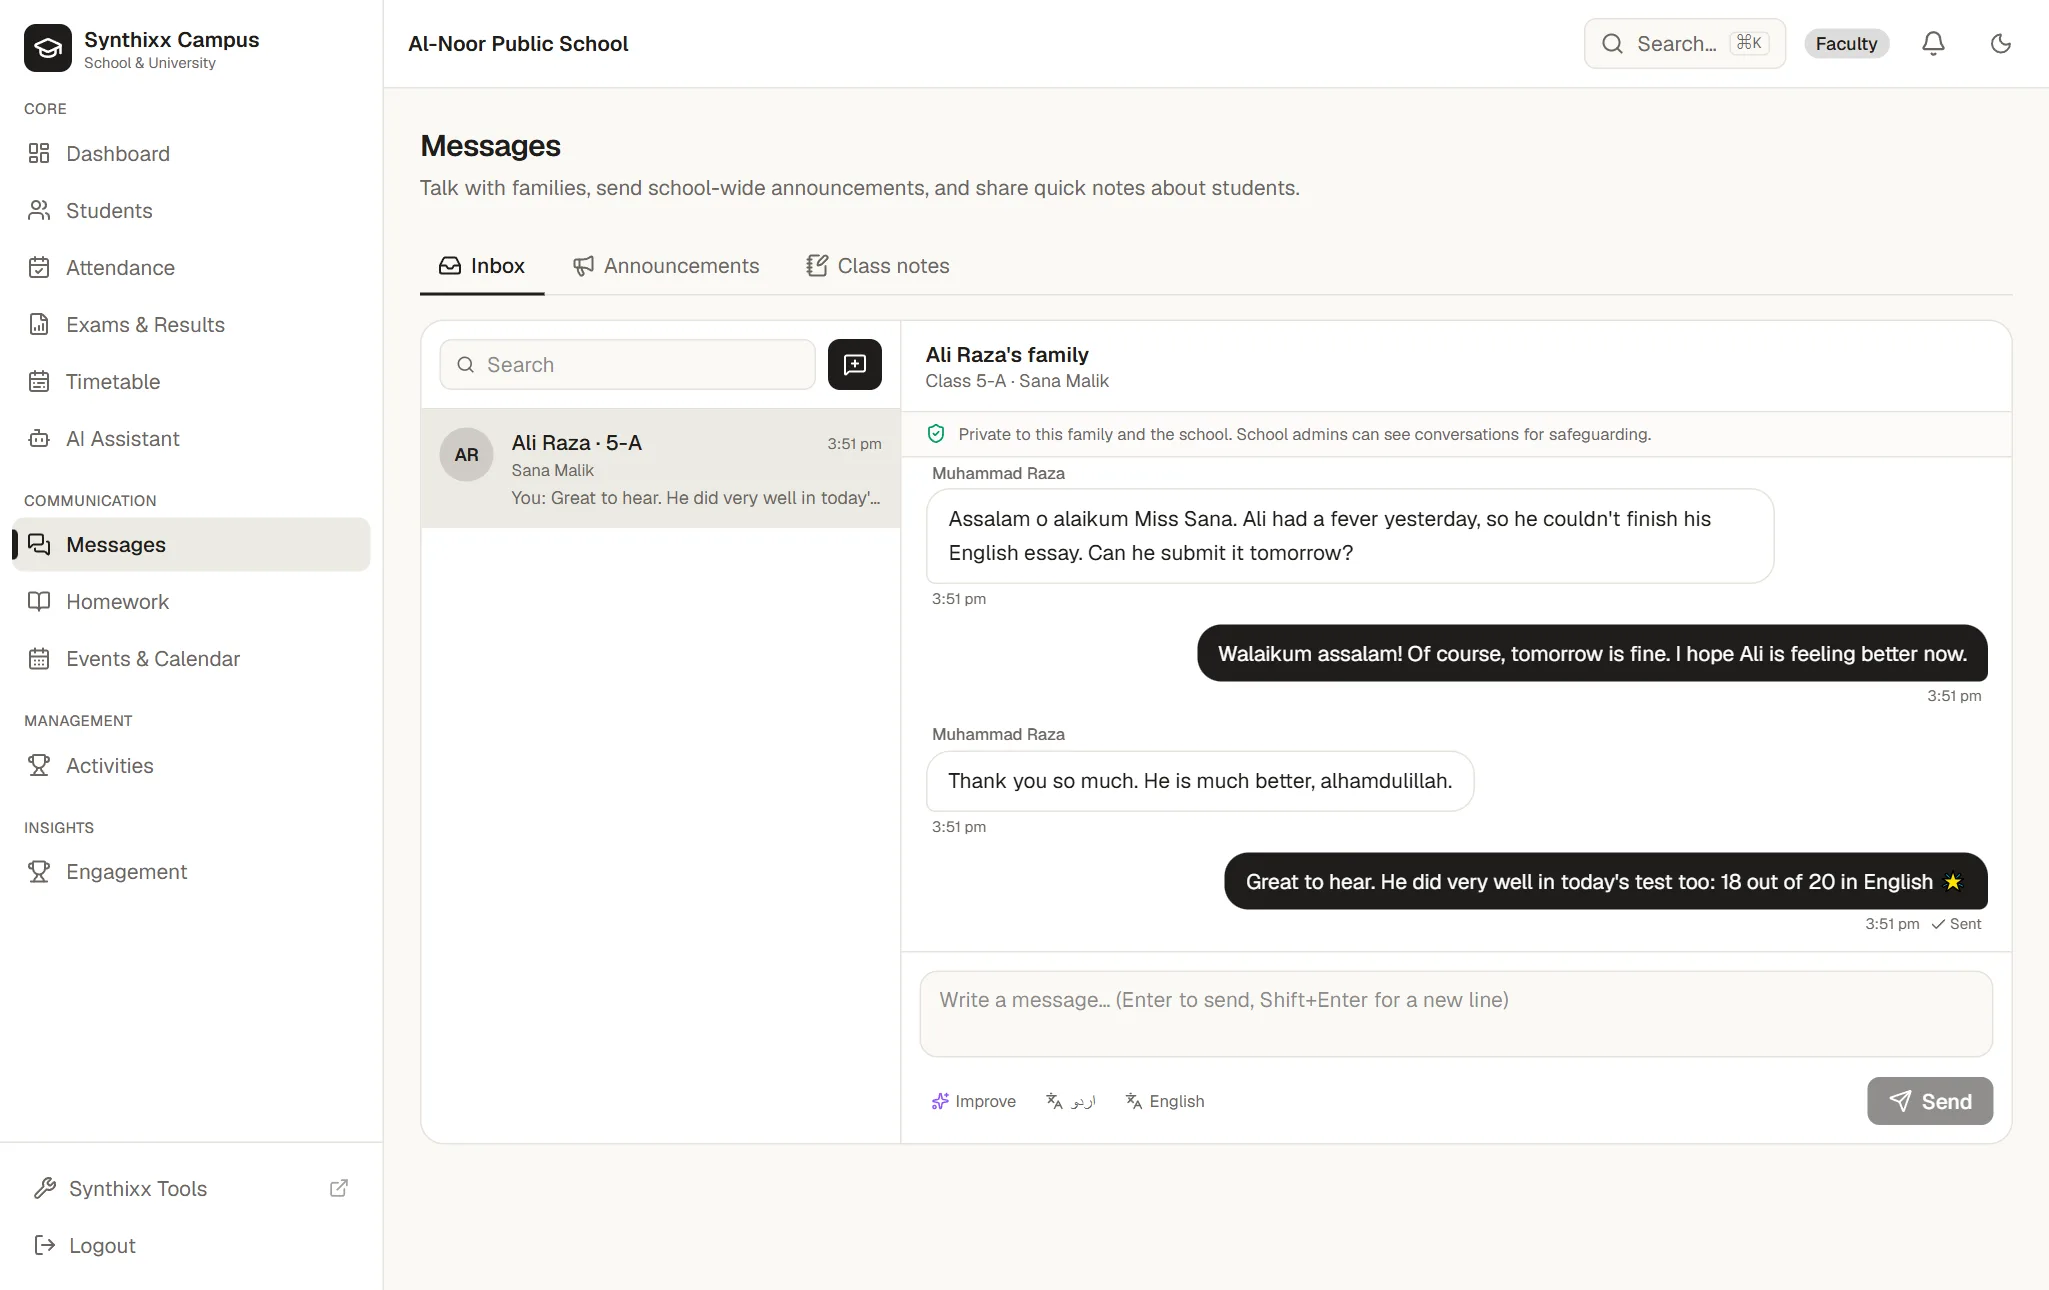Translate the message to Urdu
Viewport: 2049px width, 1290px height.
1070,1101
